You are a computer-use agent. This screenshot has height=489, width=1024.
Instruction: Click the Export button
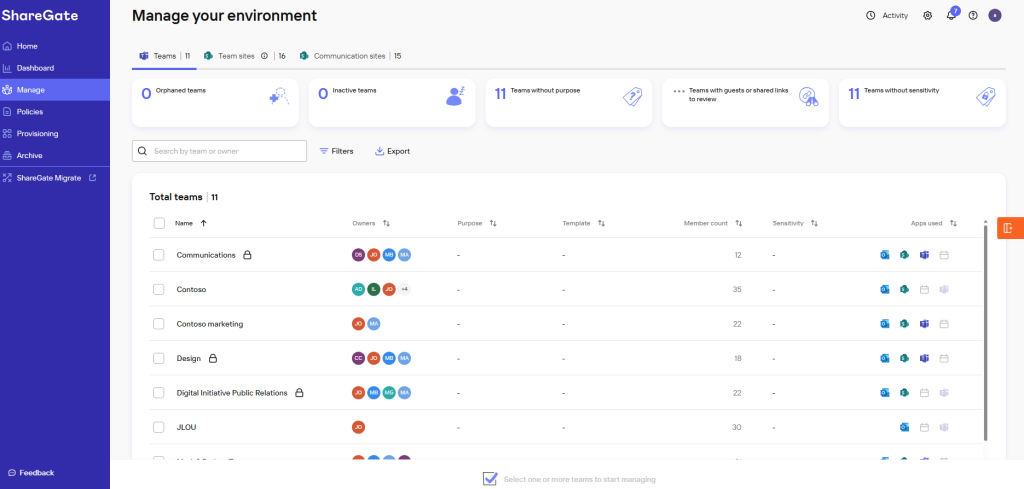pyautogui.click(x=392, y=151)
